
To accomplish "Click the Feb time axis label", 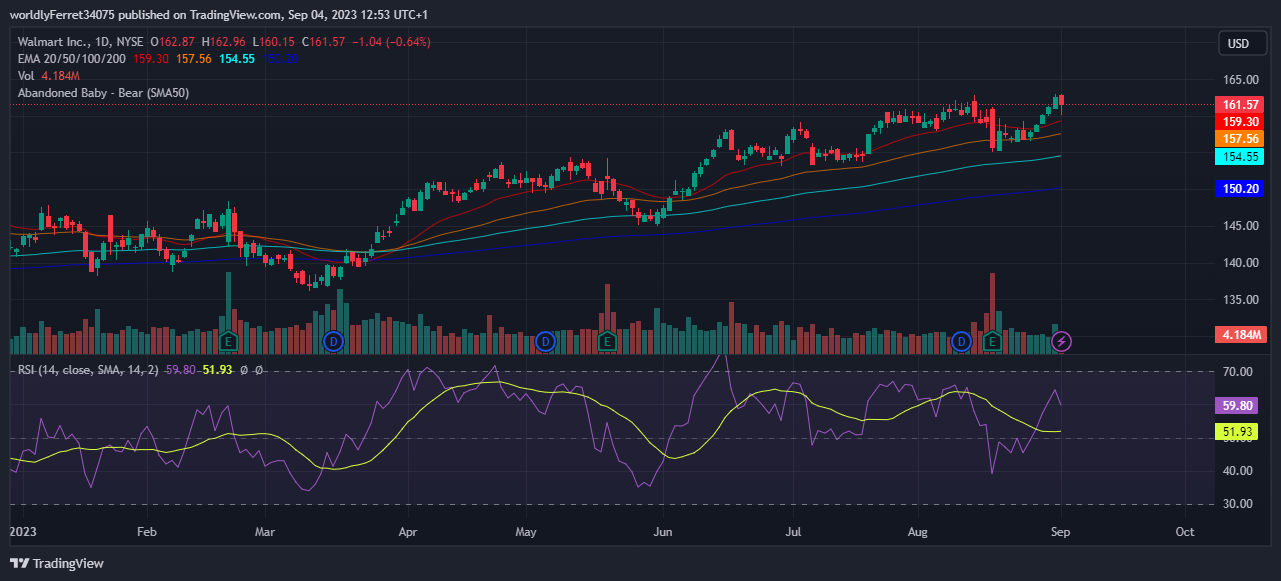I will [146, 532].
